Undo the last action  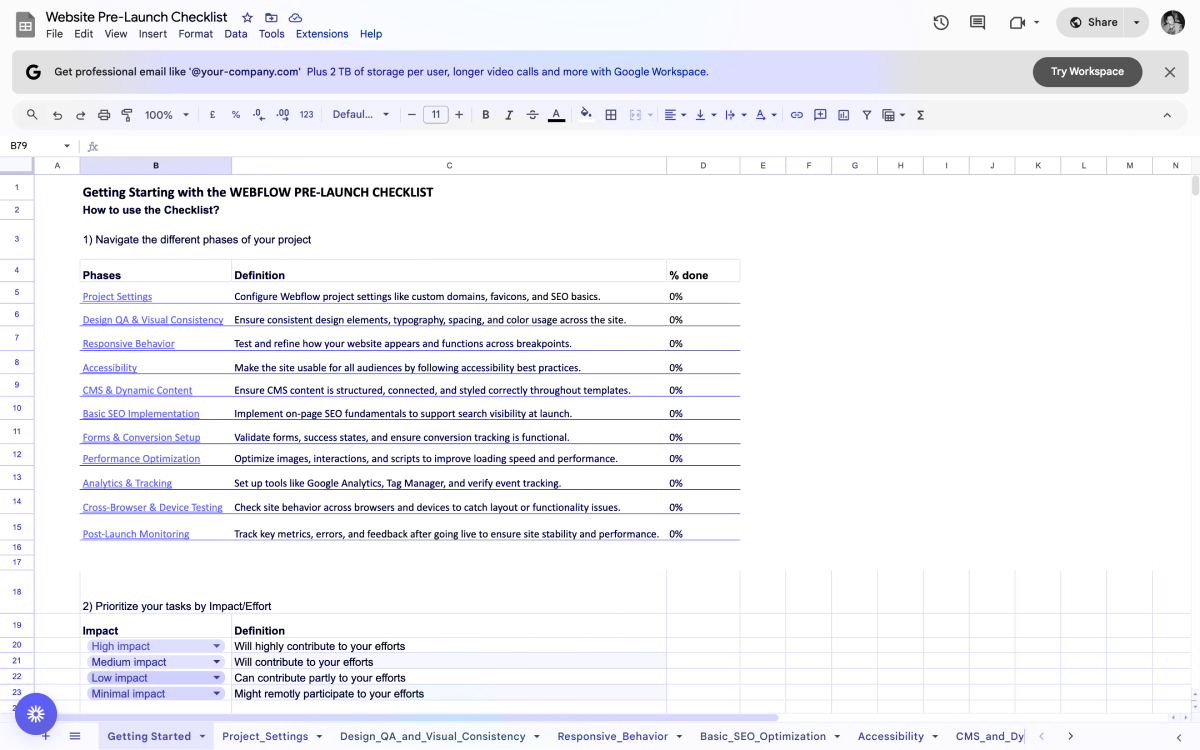(57, 115)
